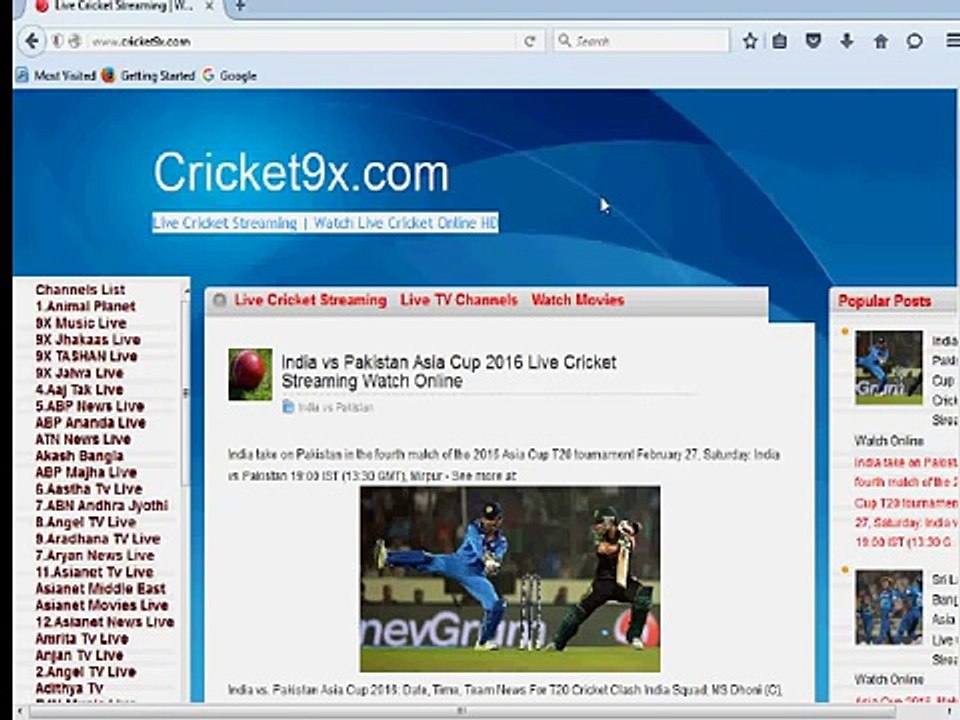Open 7.Aryan News Live channel
Image resolution: width=960 pixels, height=720 pixels.
coord(95,555)
